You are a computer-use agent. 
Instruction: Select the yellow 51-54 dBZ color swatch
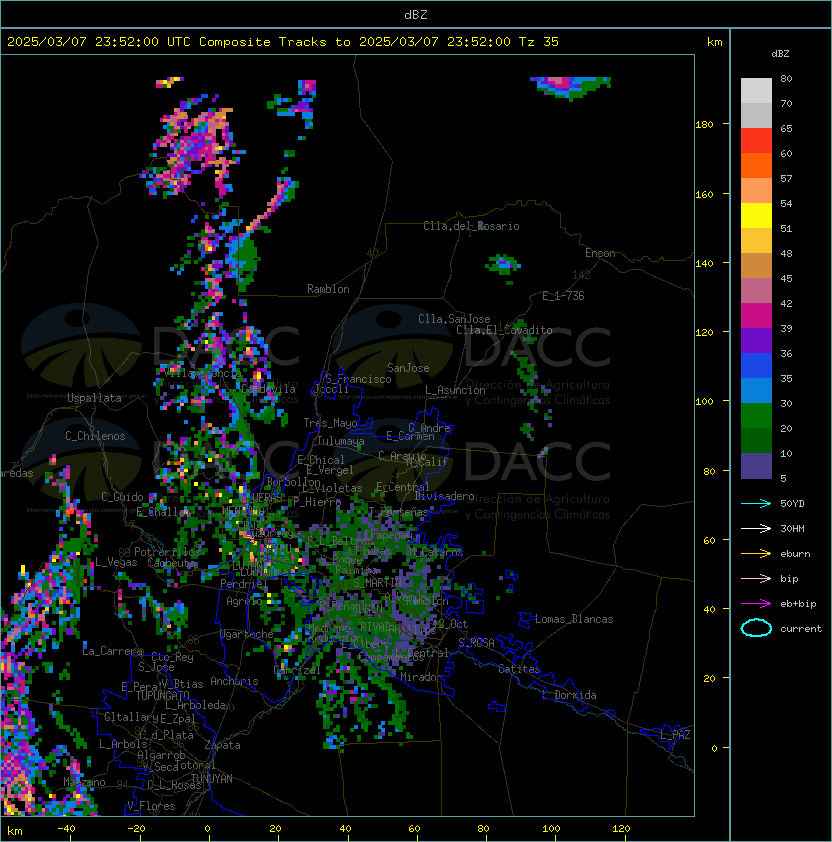pyautogui.click(x=756, y=216)
